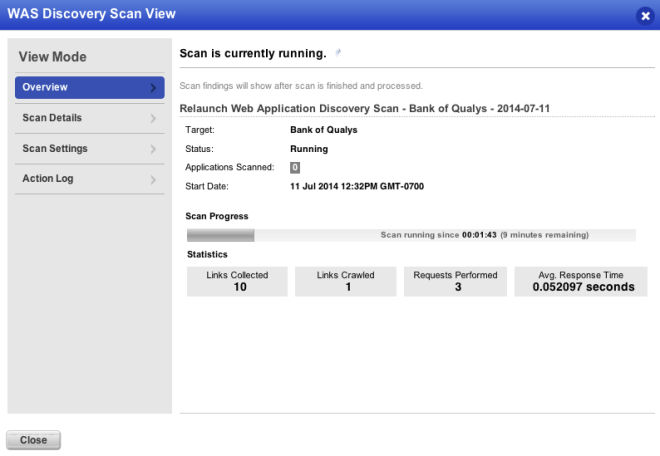Select the Overview view mode
Viewport: 660px width, 456px height.
click(x=90, y=87)
